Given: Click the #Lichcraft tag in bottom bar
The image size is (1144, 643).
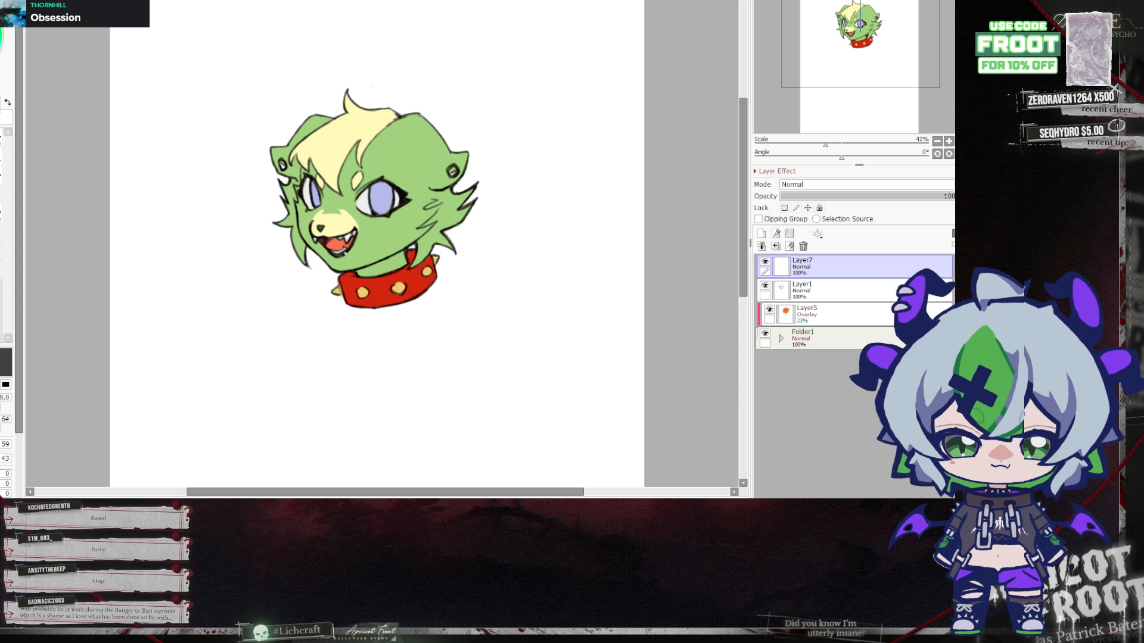Looking at the screenshot, I should [296, 630].
